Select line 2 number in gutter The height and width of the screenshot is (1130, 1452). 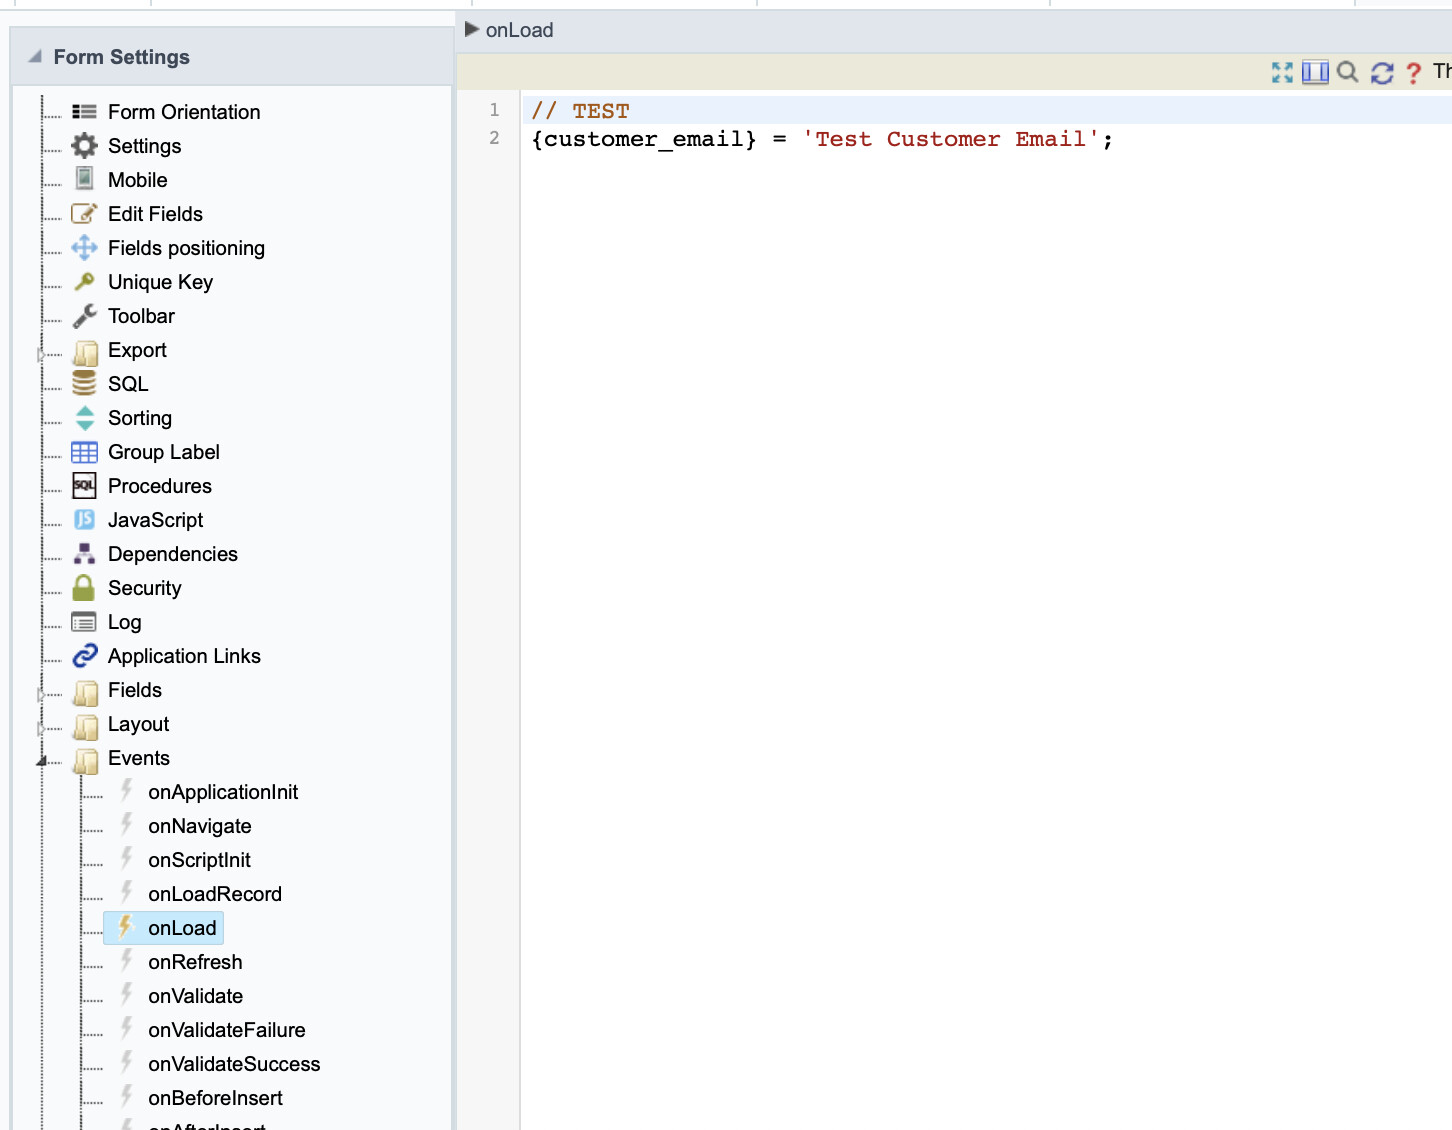pyautogui.click(x=494, y=138)
